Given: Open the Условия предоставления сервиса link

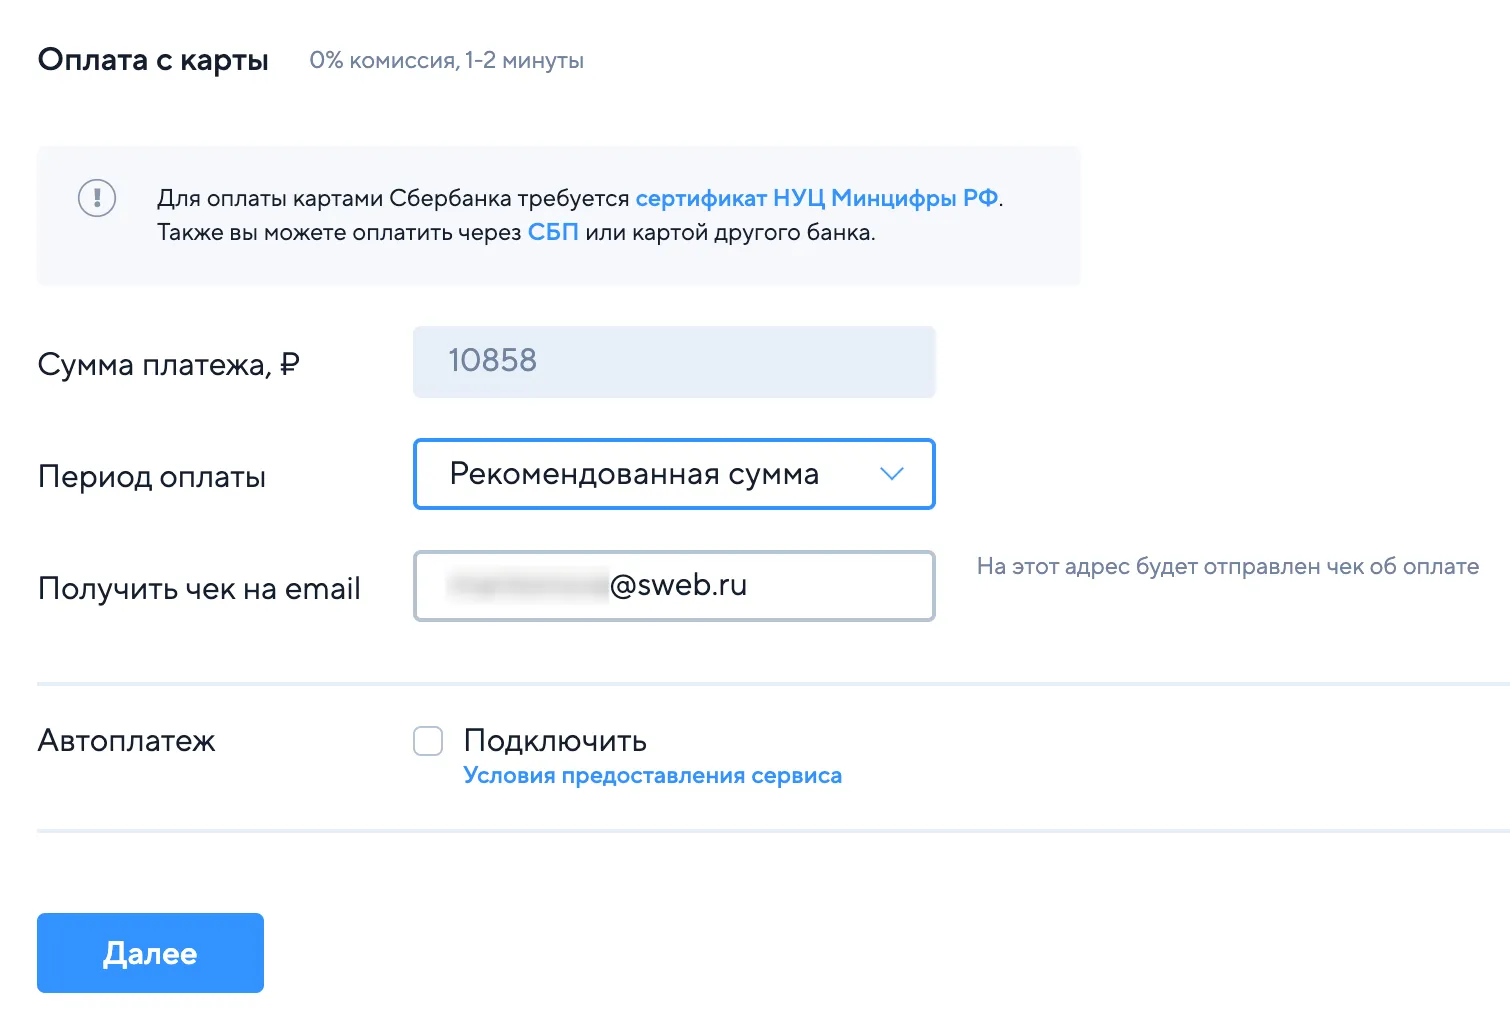Looking at the screenshot, I should 652,776.
